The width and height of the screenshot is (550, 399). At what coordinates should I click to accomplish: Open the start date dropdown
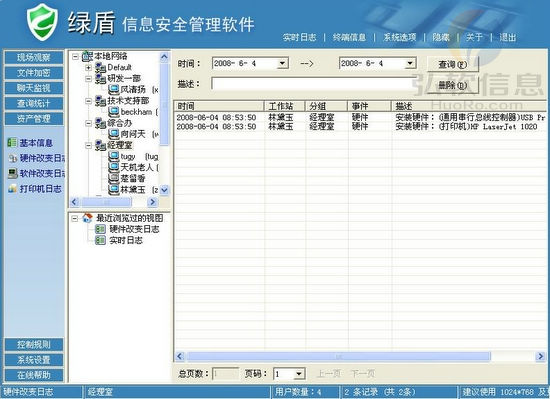point(282,63)
